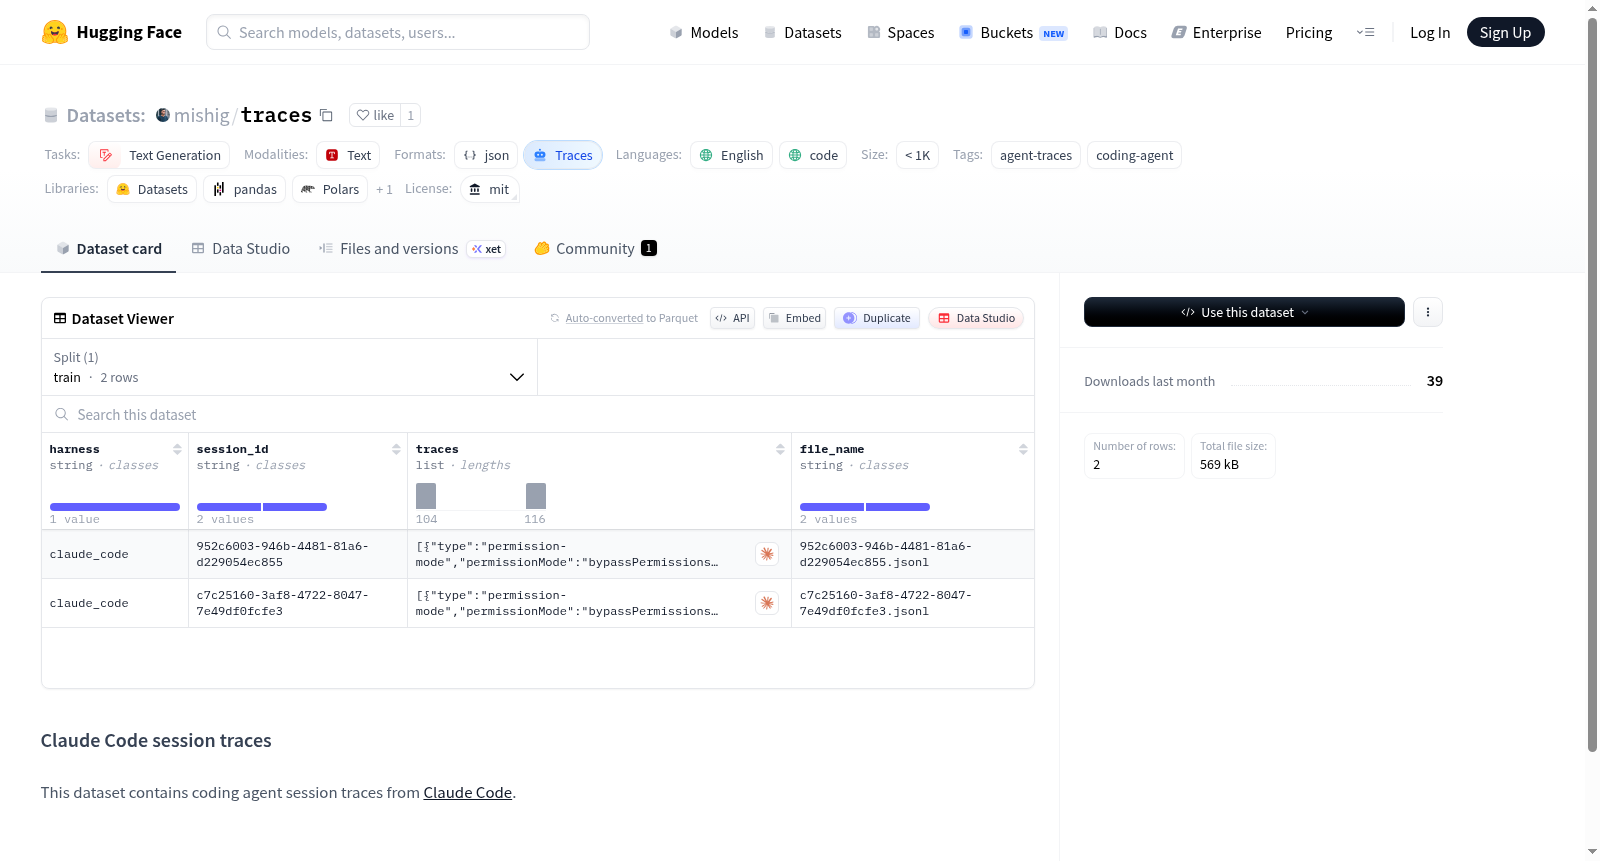Screen dimensions: 1600x861
Task: Open the mit license tag
Action: click(x=490, y=189)
